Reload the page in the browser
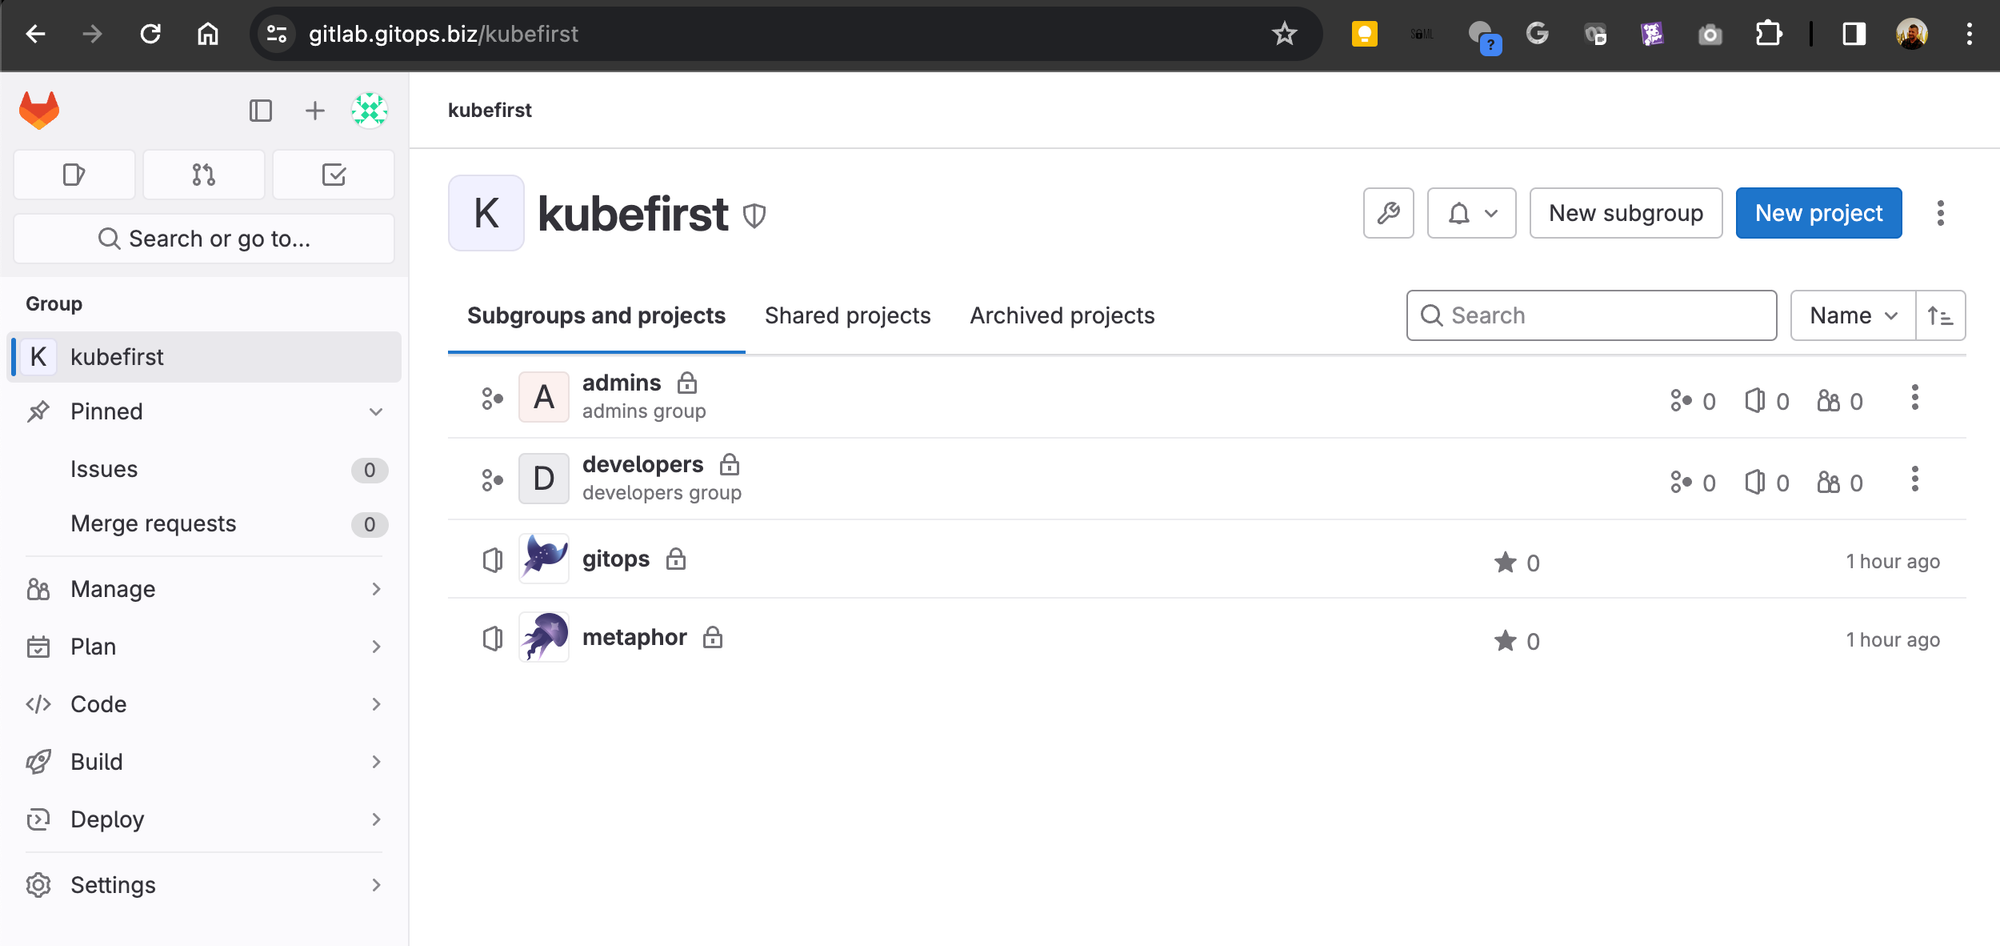This screenshot has width=2000, height=946. click(x=150, y=34)
